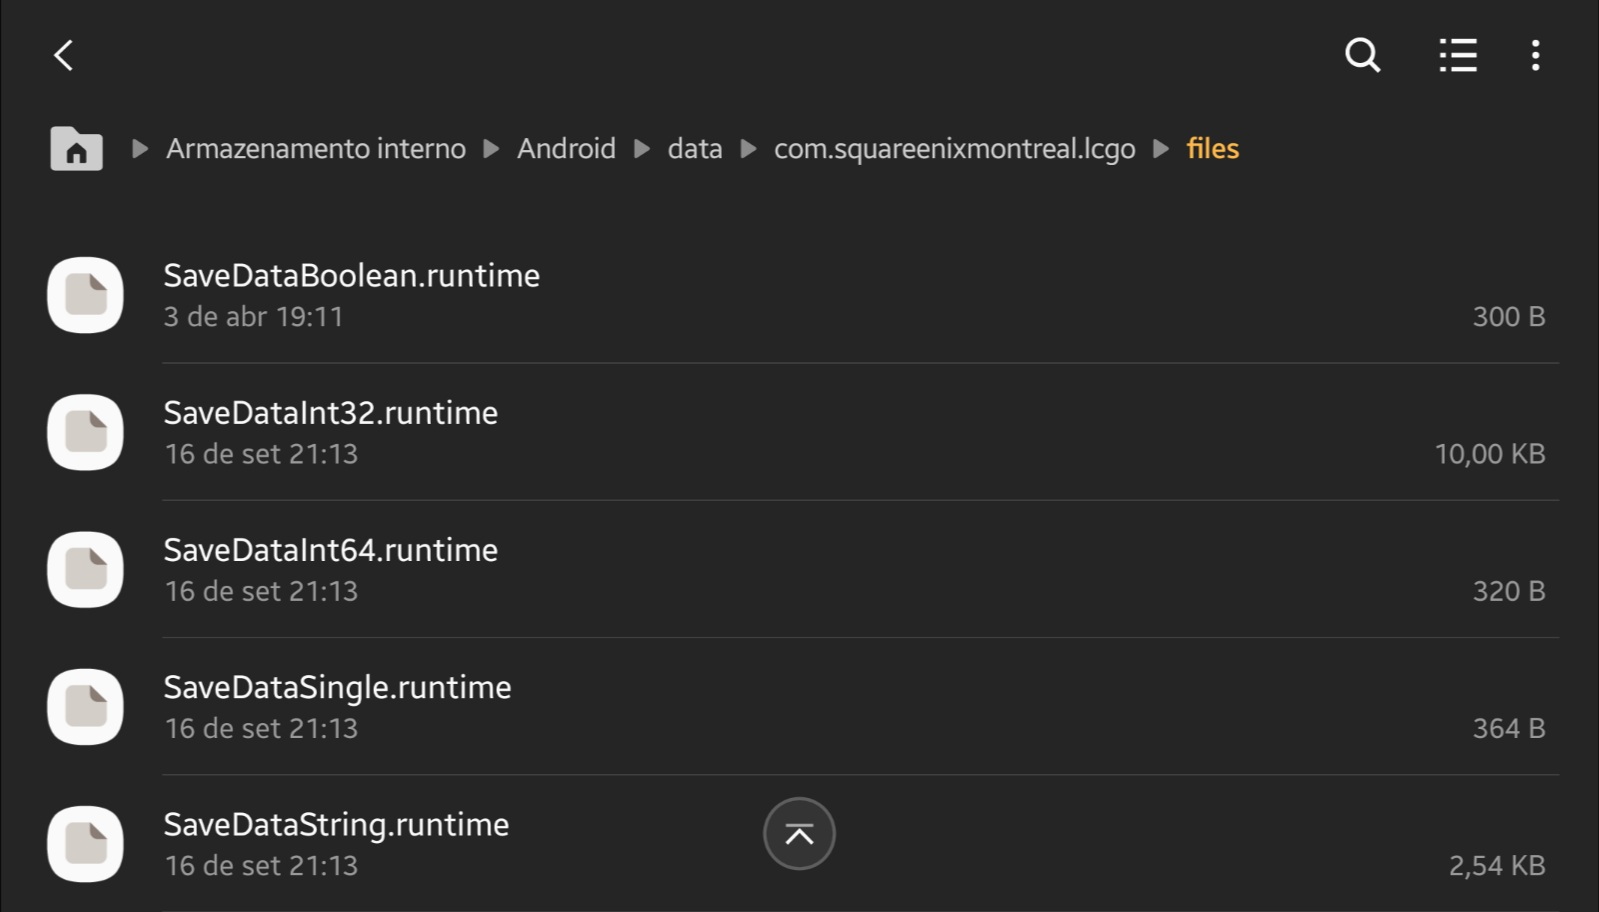Open the SaveDataBoolean.runtime file name
Image resolution: width=1599 pixels, height=912 pixels.
coord(351,276)
